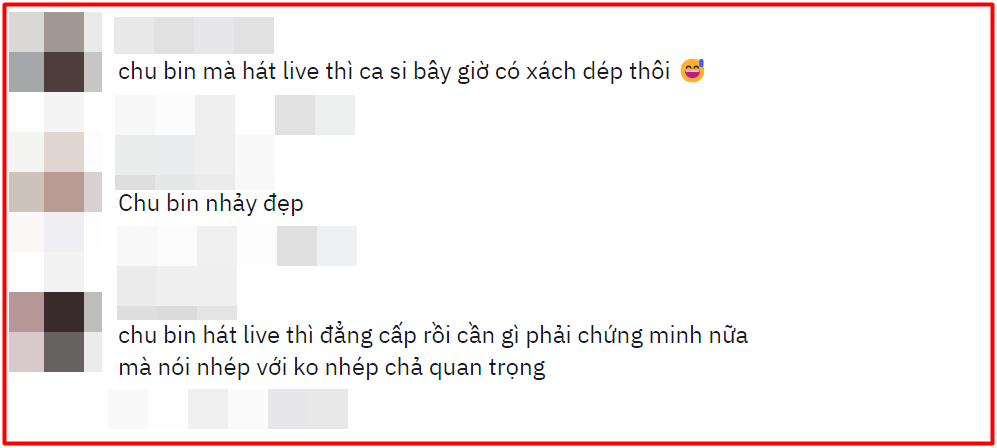Click left blurred action under "xách dép thôi" comment

click(175, 115)
